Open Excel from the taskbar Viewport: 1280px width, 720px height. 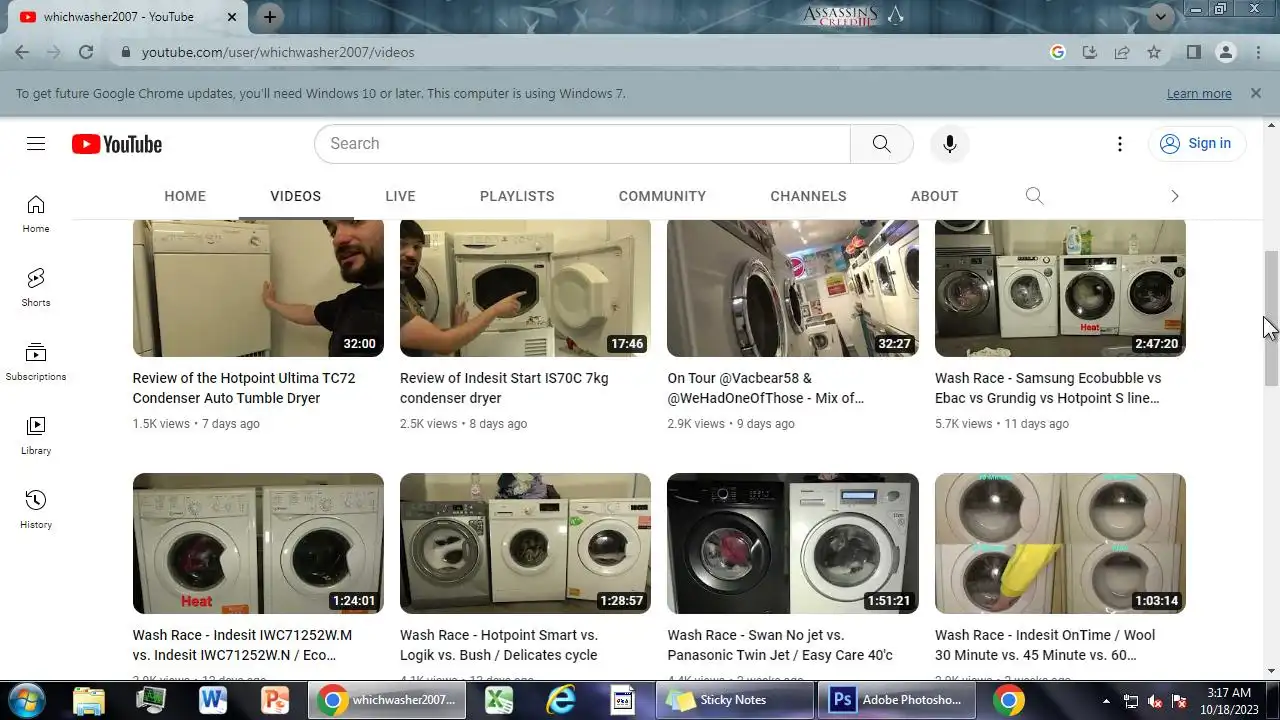[499, 700]
